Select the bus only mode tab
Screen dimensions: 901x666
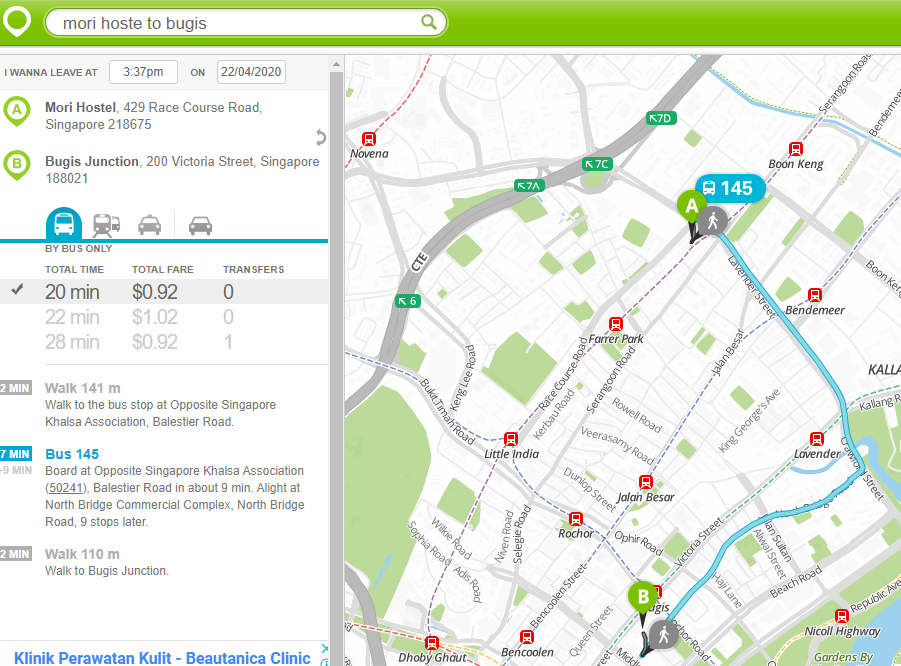[x=64, y=223]
